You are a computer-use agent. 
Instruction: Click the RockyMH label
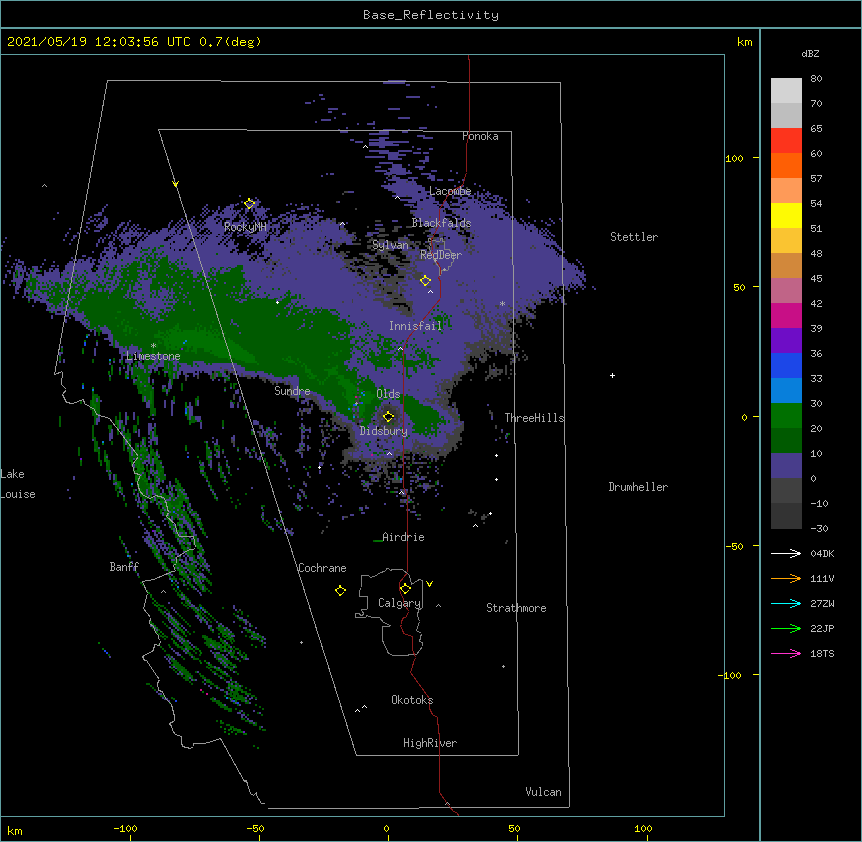(245, 227)
